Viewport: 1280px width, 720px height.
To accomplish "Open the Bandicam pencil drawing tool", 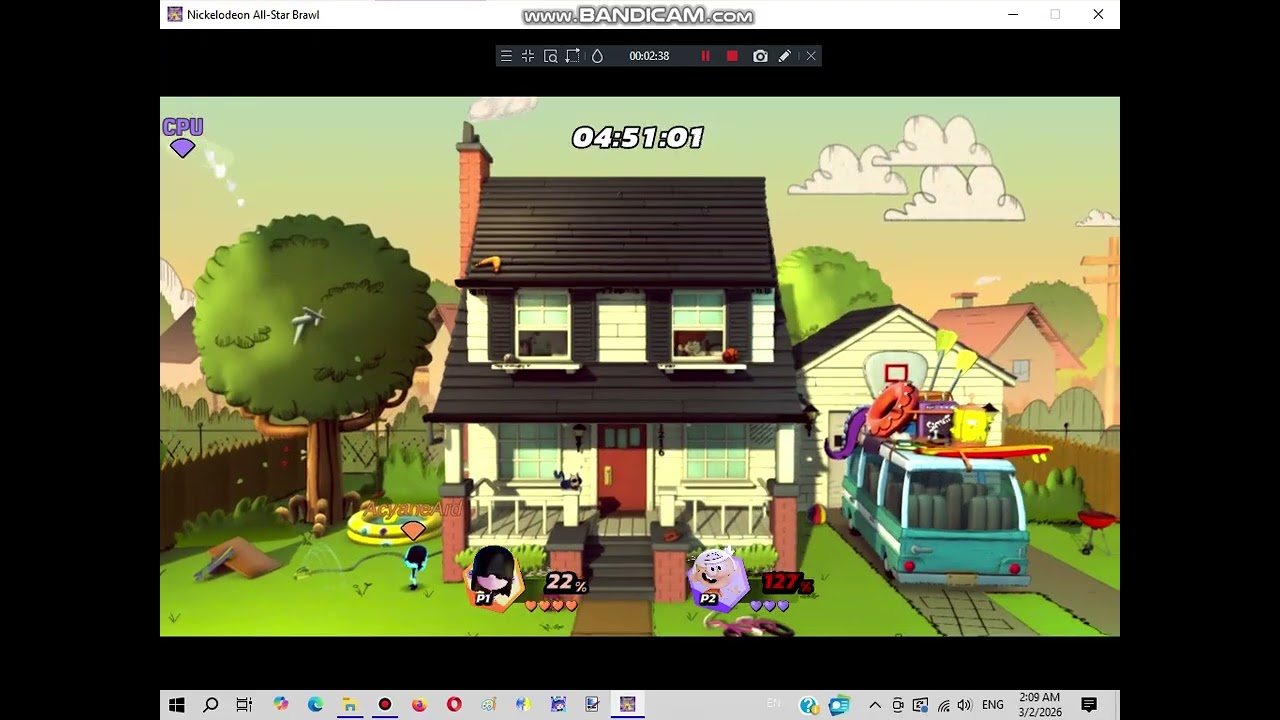I will coord(785,56).
